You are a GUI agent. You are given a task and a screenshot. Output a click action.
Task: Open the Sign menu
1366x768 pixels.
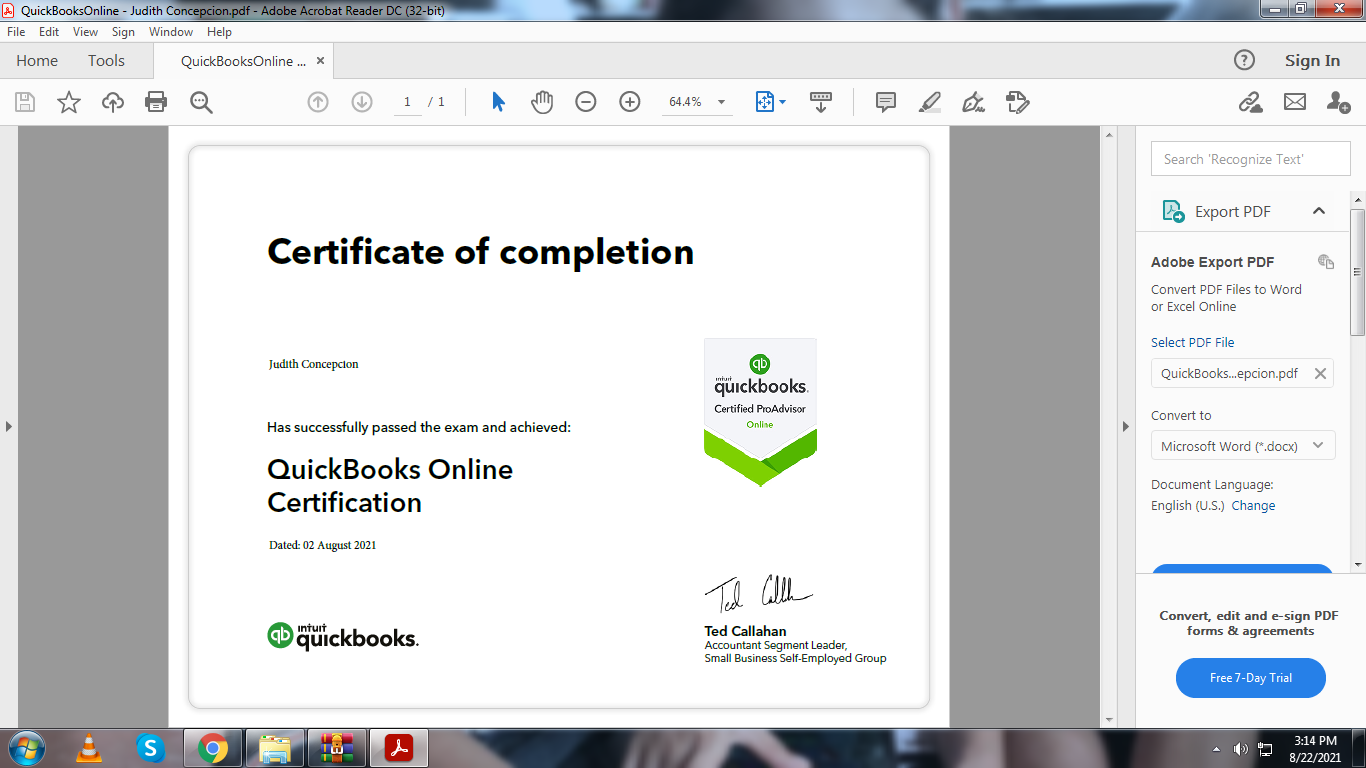[x=123, y=32]
